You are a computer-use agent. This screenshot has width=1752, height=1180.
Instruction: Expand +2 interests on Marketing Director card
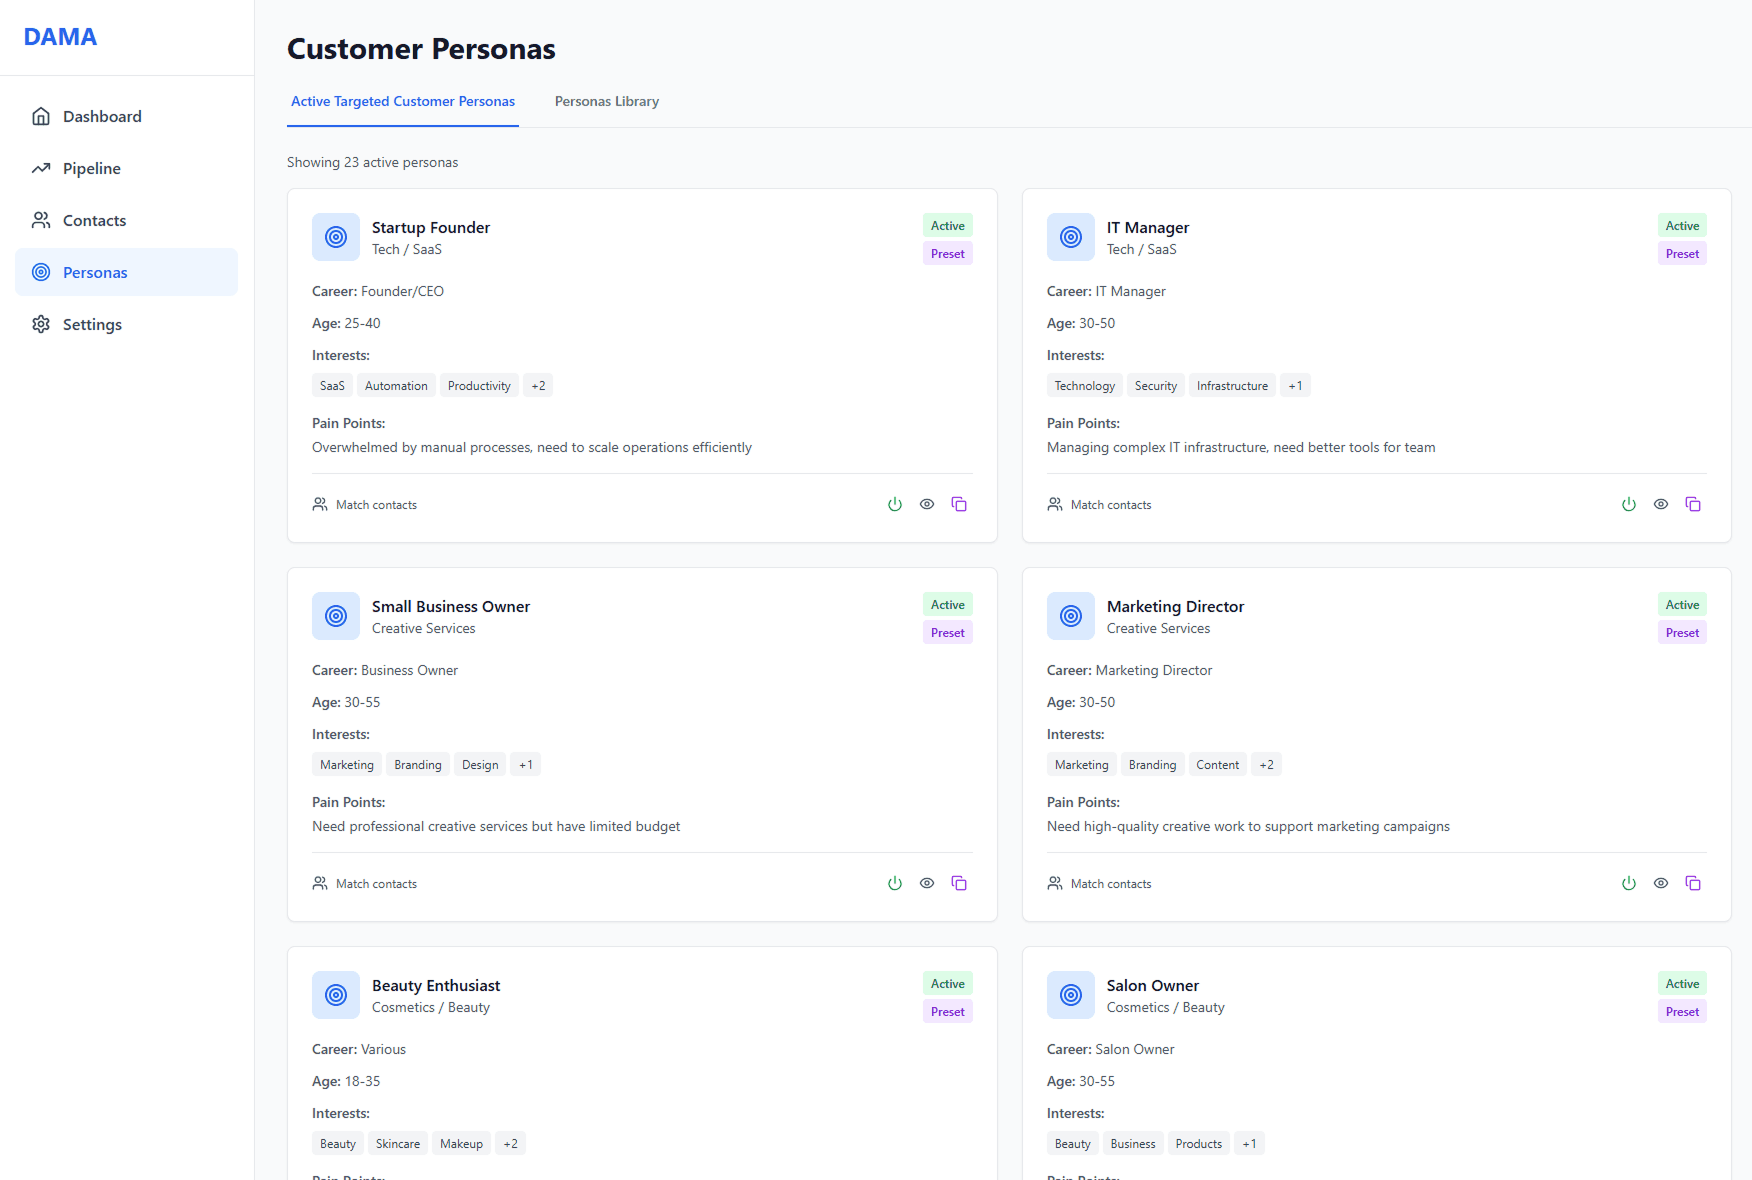pyautogui.click(x=1267, y=765)
